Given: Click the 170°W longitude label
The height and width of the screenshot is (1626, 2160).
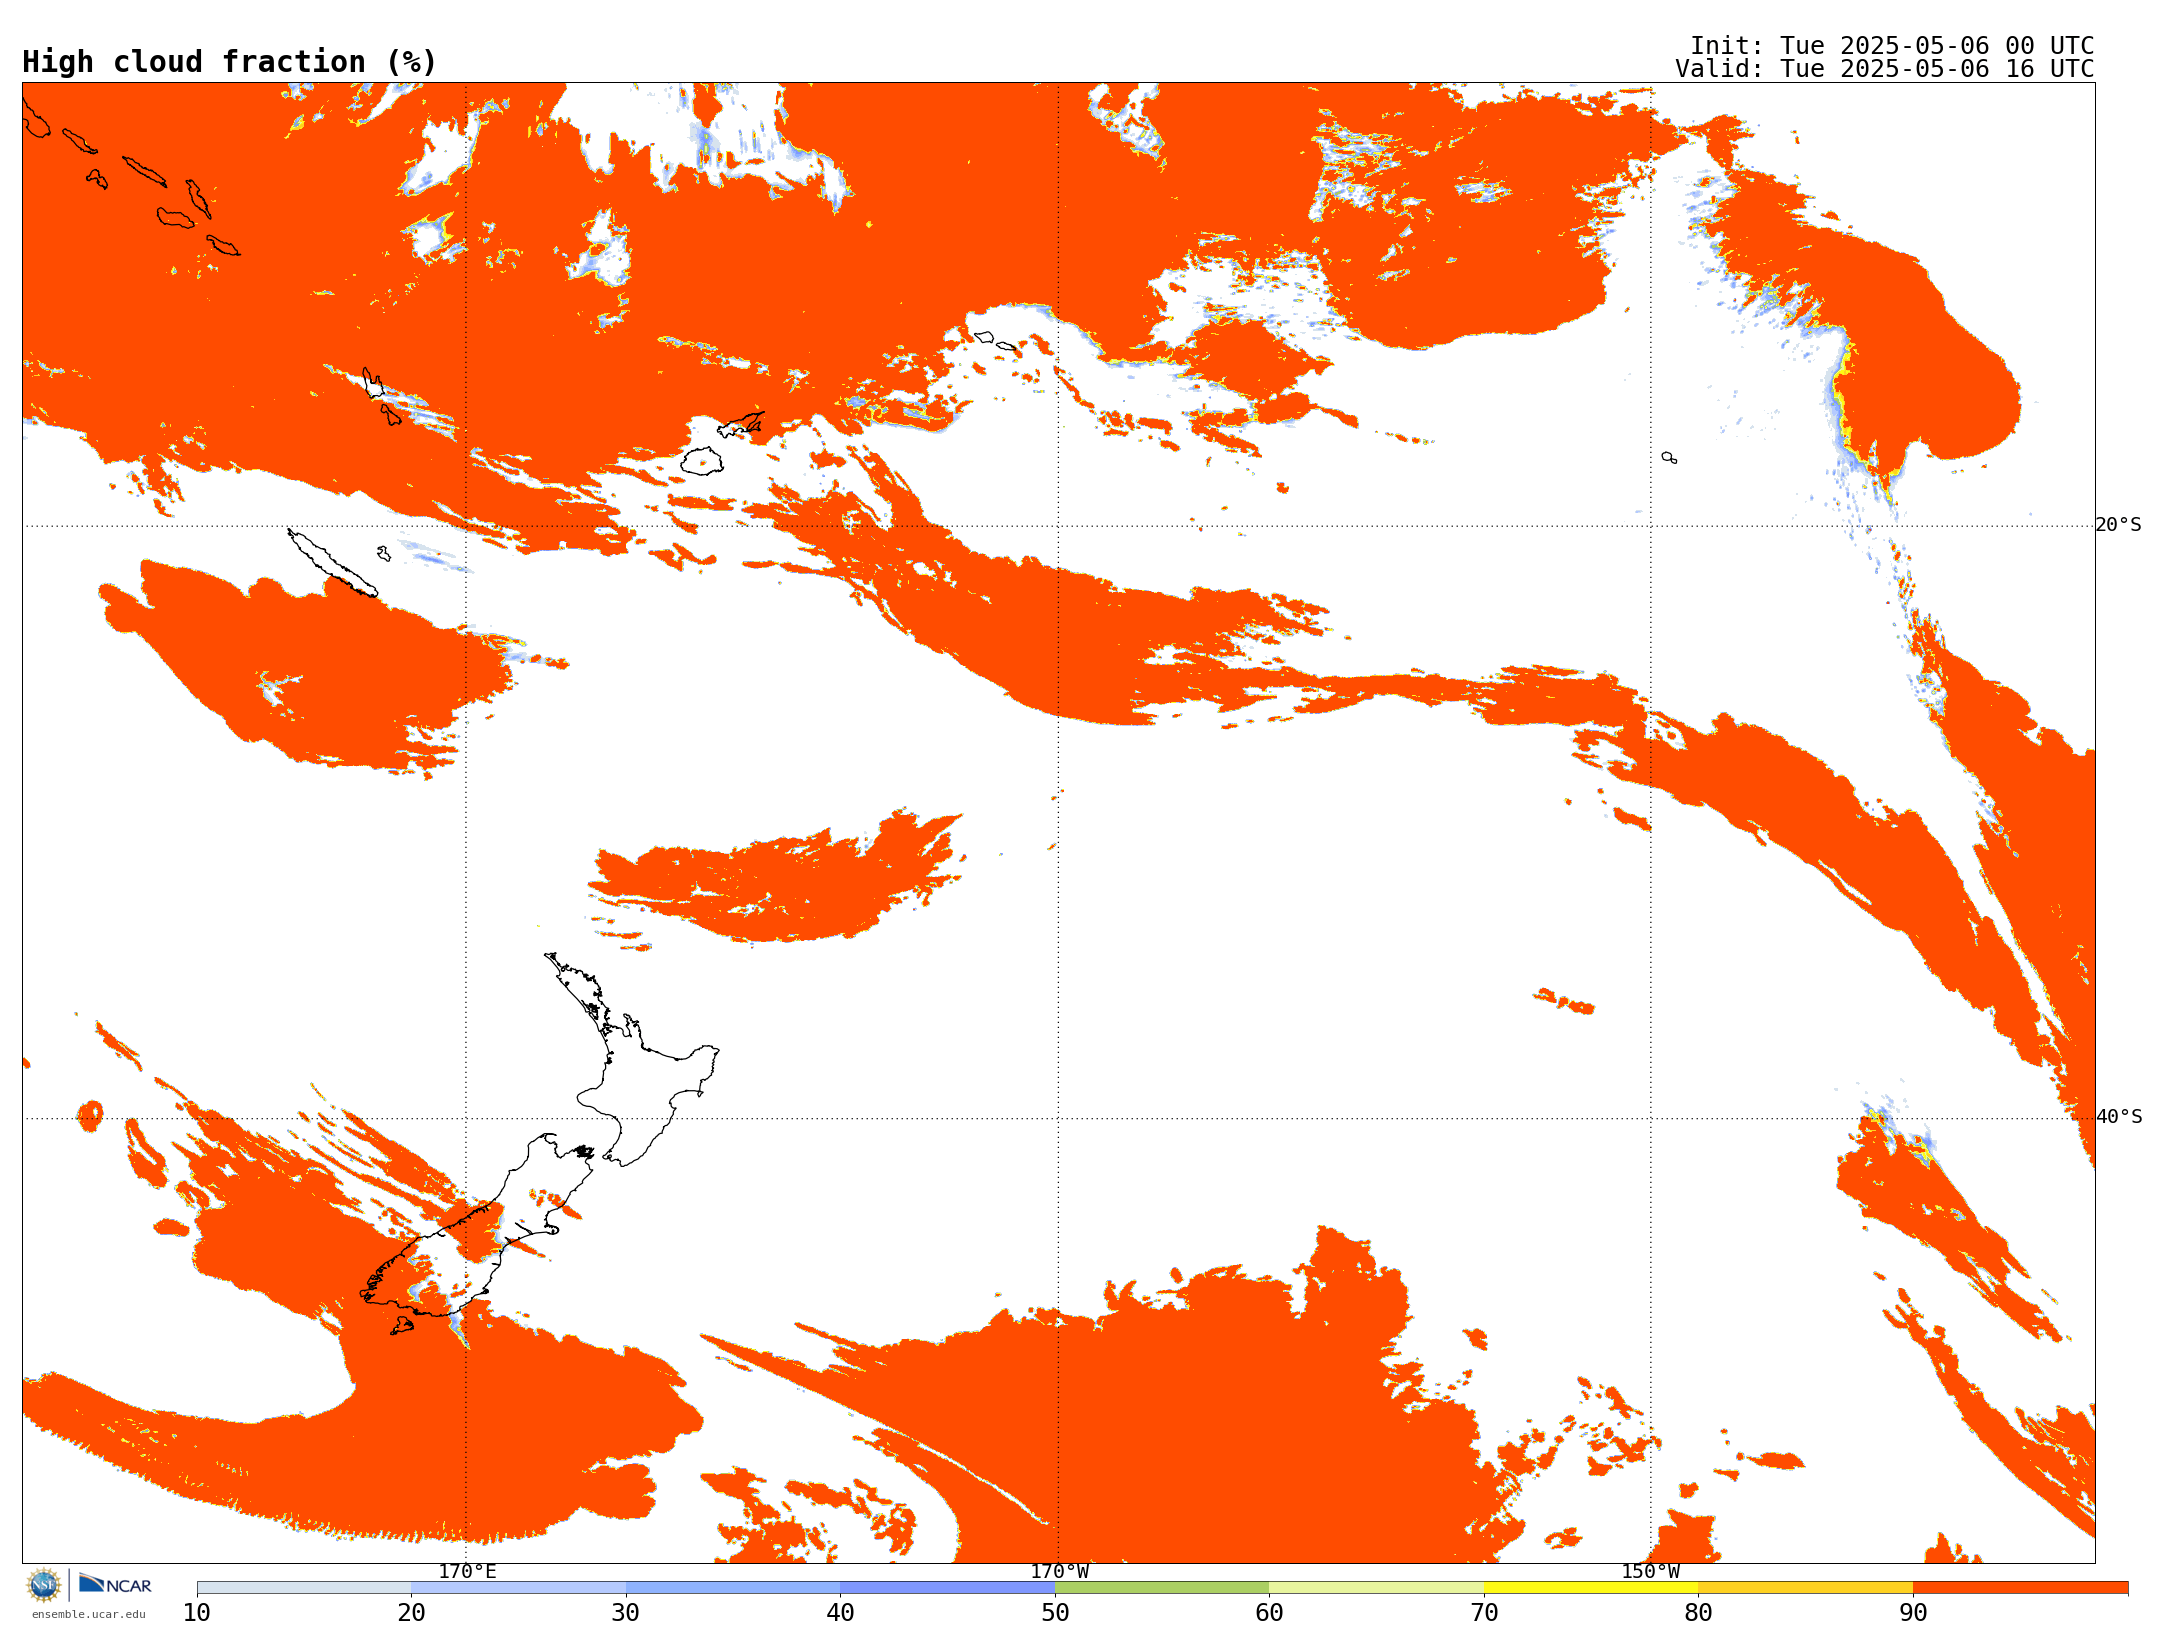Looking at the screenshot, I should [1059, 1571].
